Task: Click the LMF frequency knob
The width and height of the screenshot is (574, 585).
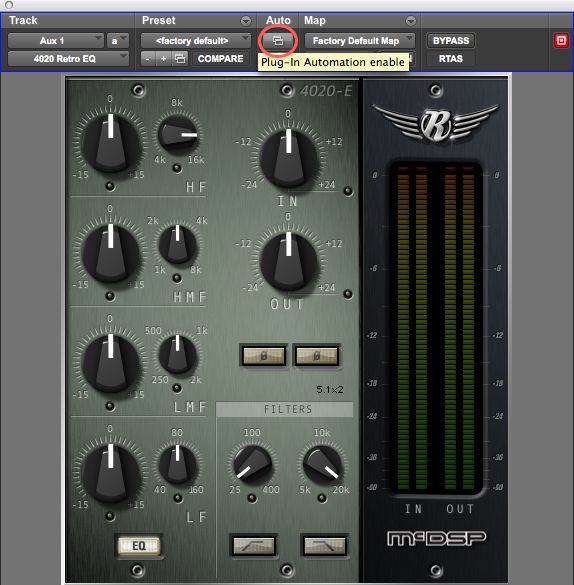Action: [x=178, y=354]
